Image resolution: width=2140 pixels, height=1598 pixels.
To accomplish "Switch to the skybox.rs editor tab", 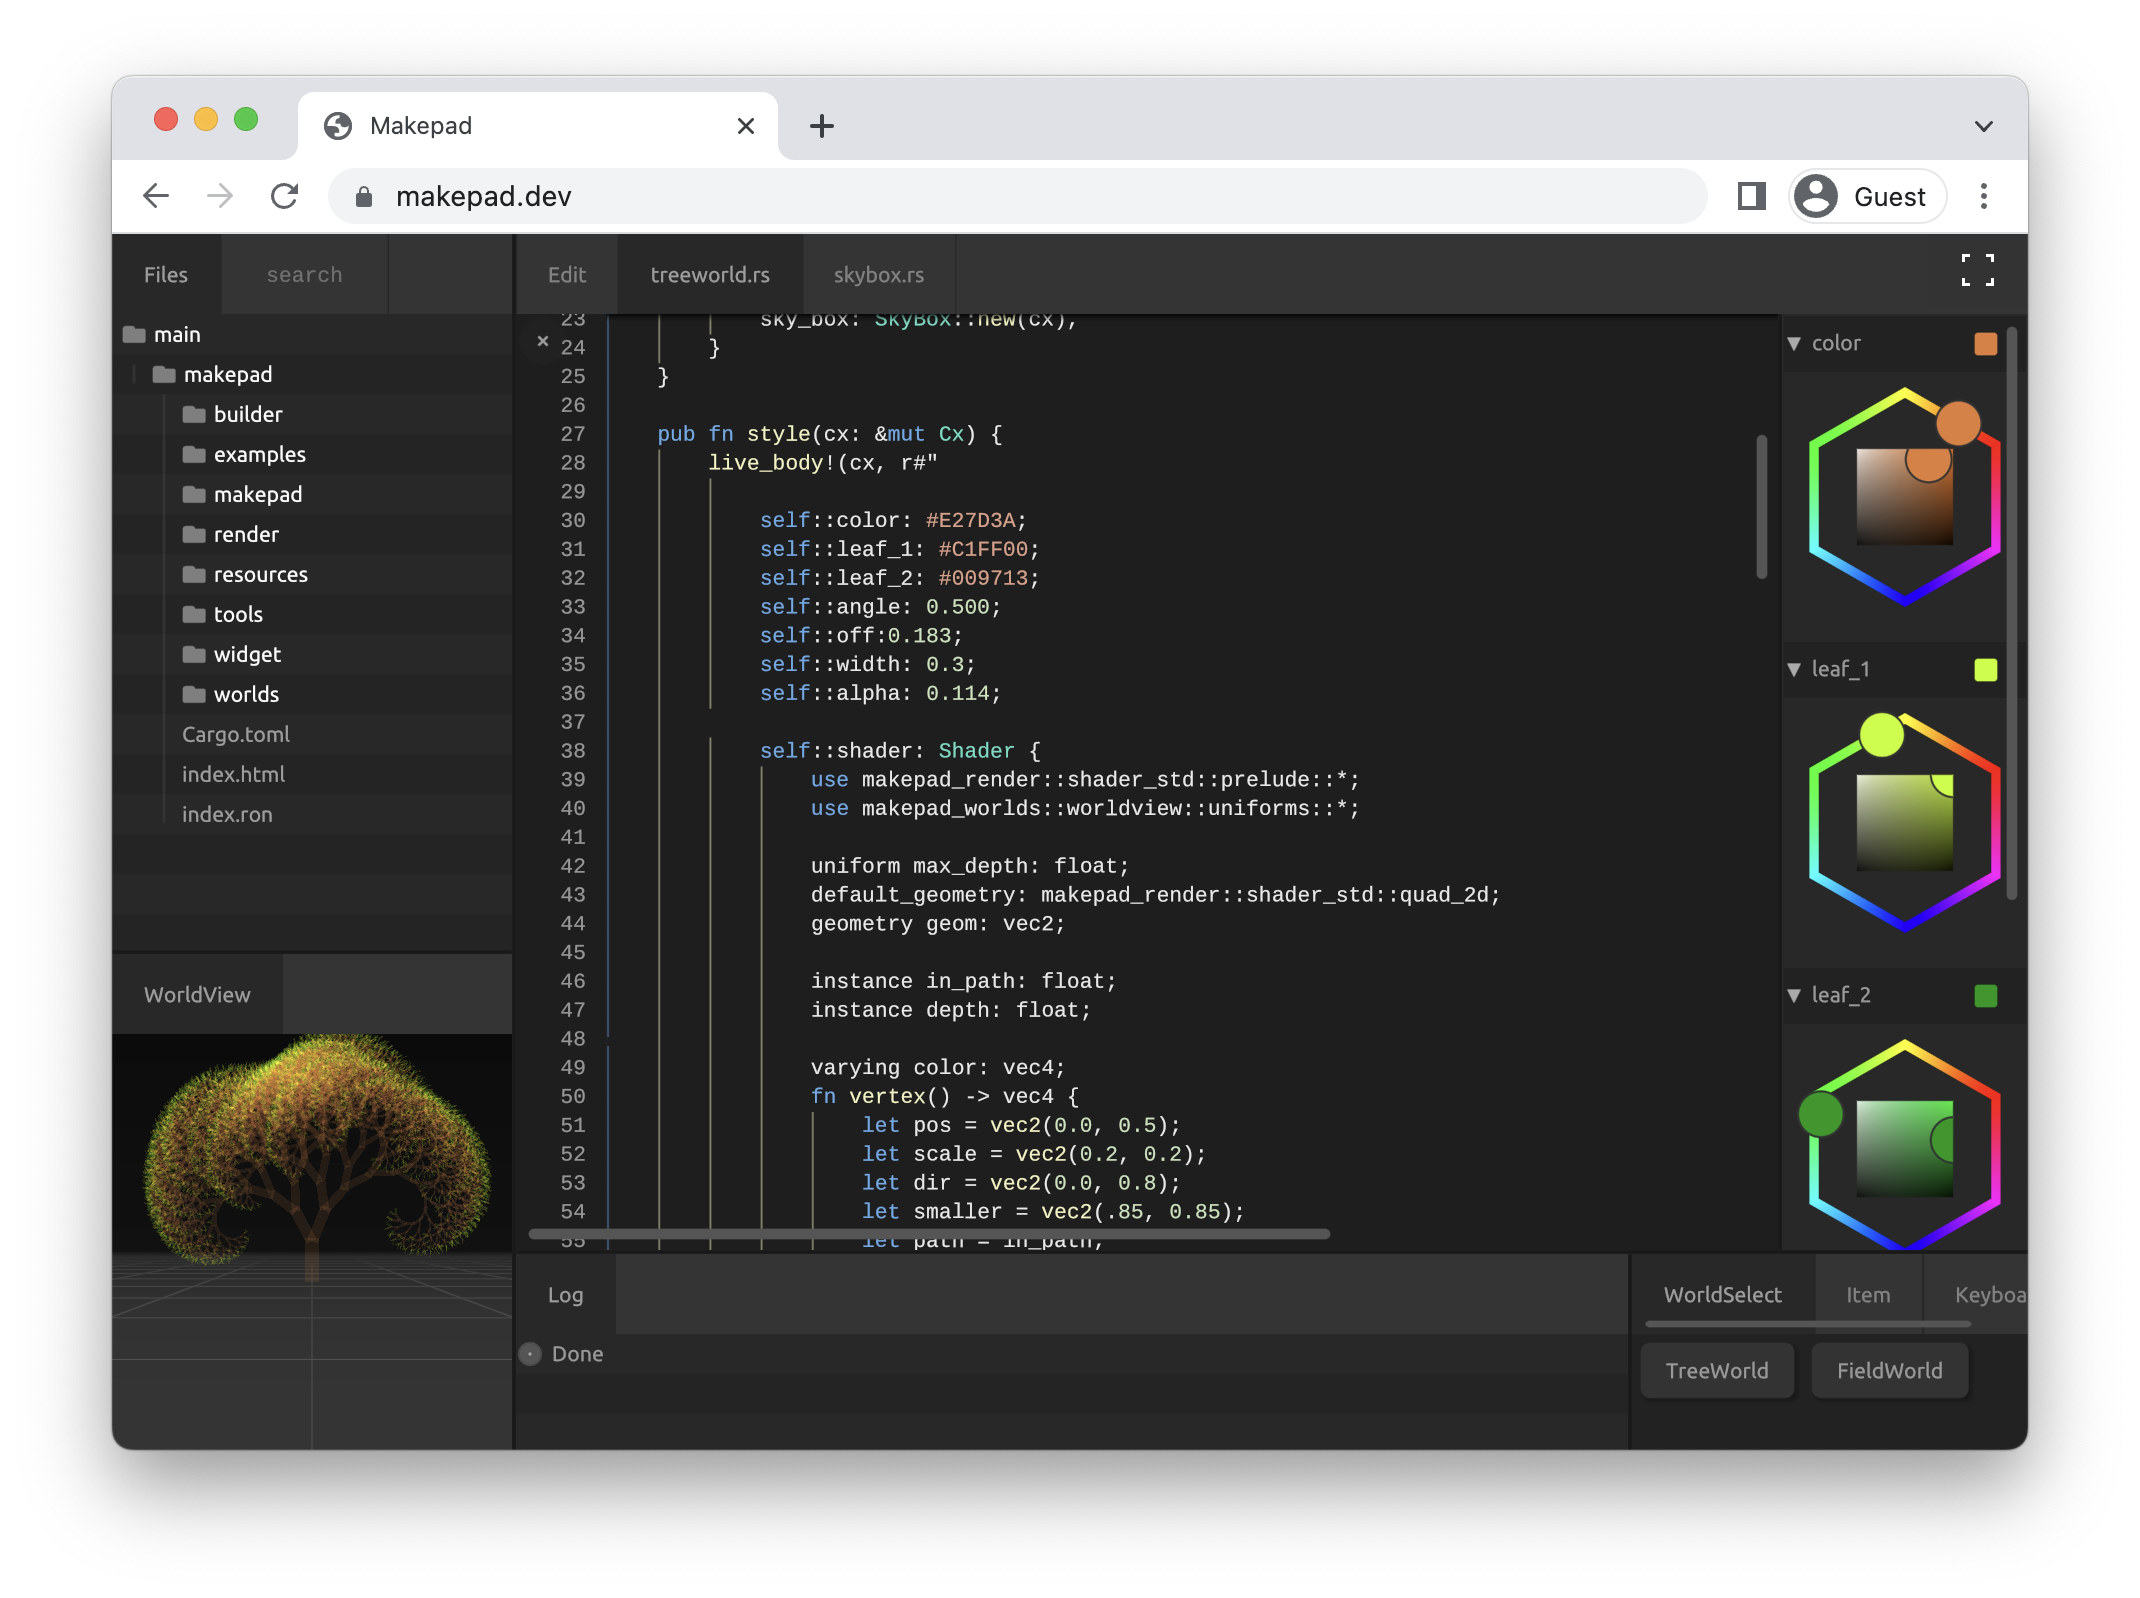I will [877, 274].
